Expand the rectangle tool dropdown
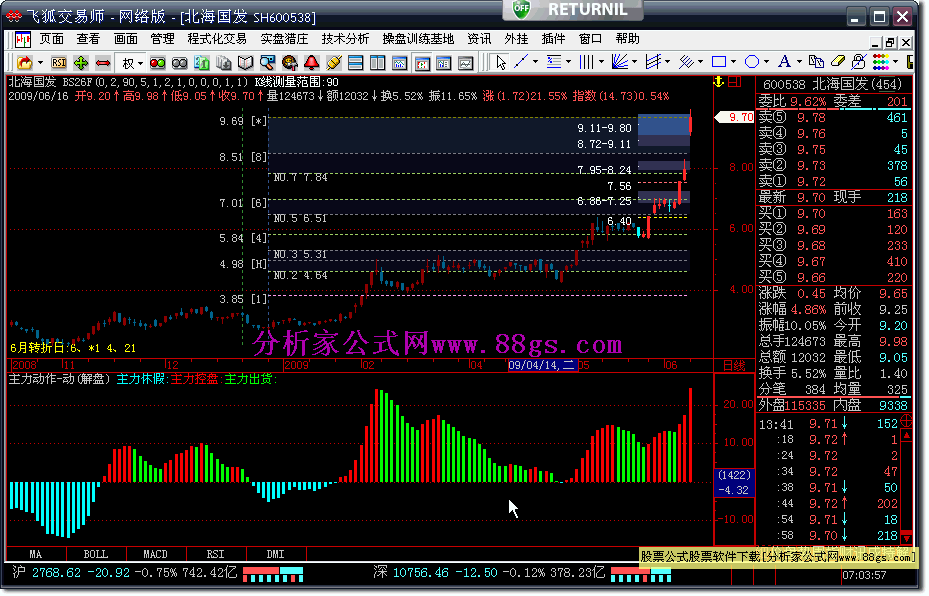Screen dimensions: 929x596 [733, 62]
